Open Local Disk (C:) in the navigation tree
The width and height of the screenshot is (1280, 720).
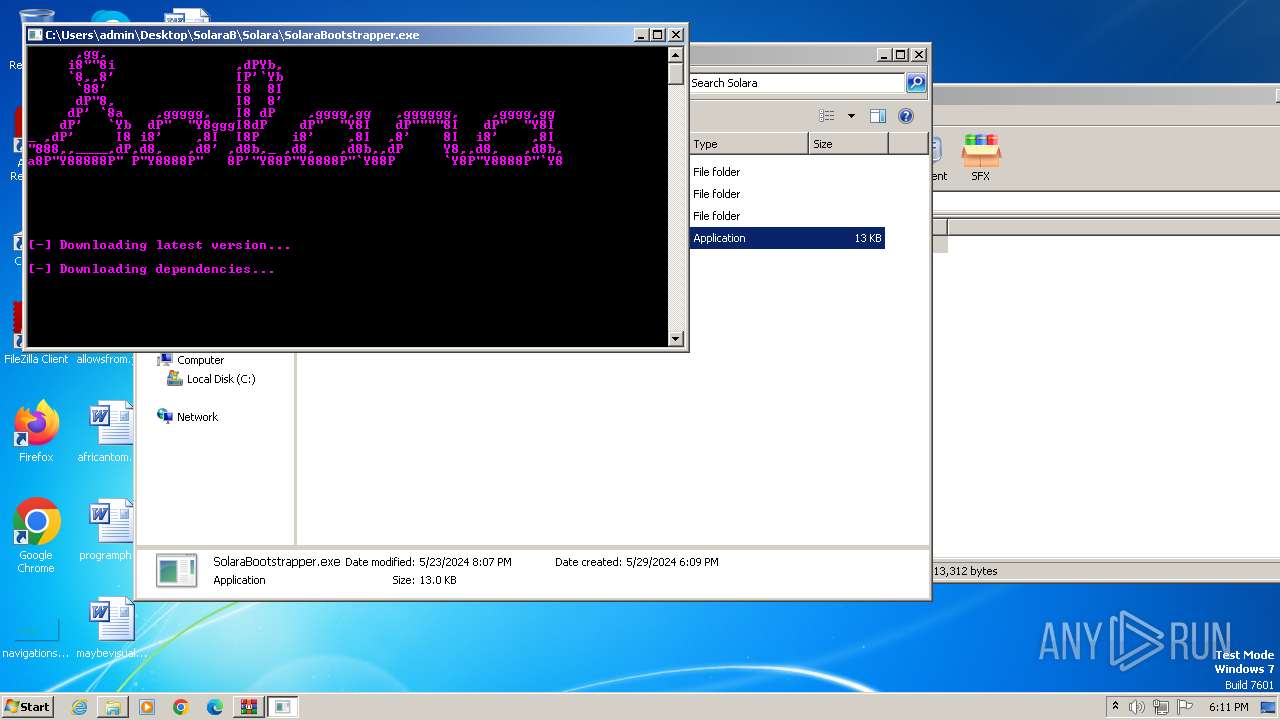pyautogui.click(x=220, y=379)
